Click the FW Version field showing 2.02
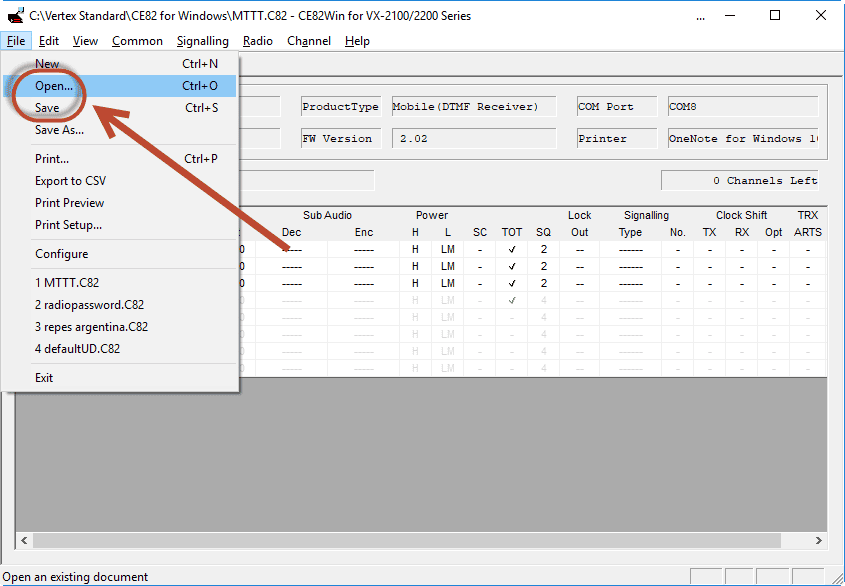 coord(472,139)
